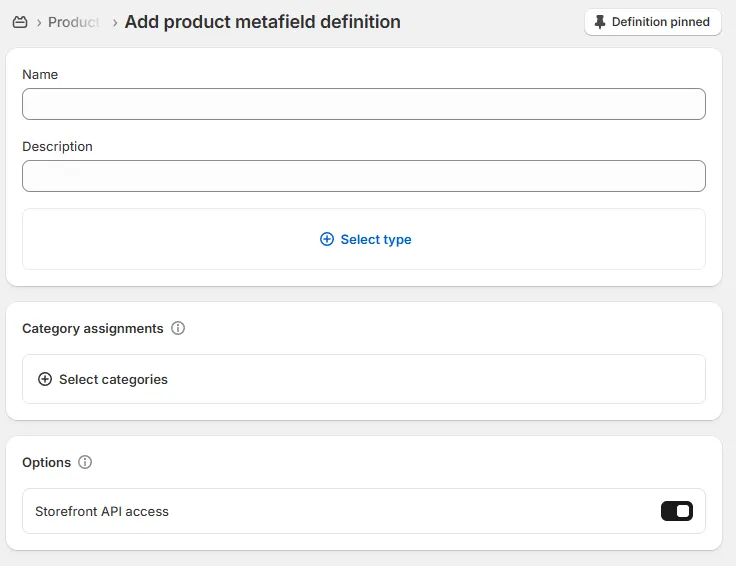Click the plus icon beside Select type
The width and height of the screenshot is (736, 566).
(327, 239)
